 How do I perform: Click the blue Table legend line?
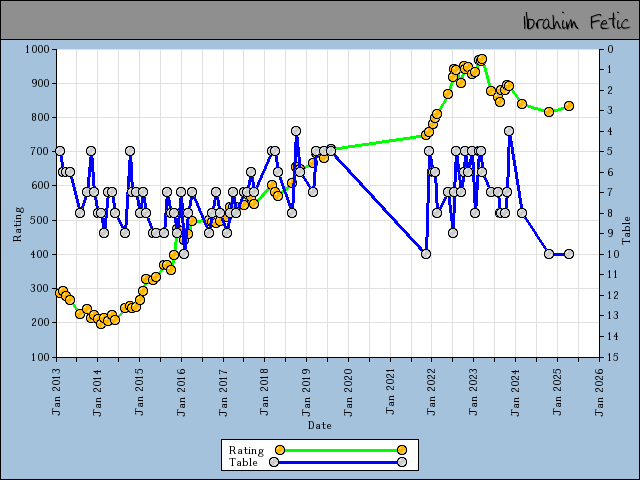pyautogui.click(x=338, y=462)
